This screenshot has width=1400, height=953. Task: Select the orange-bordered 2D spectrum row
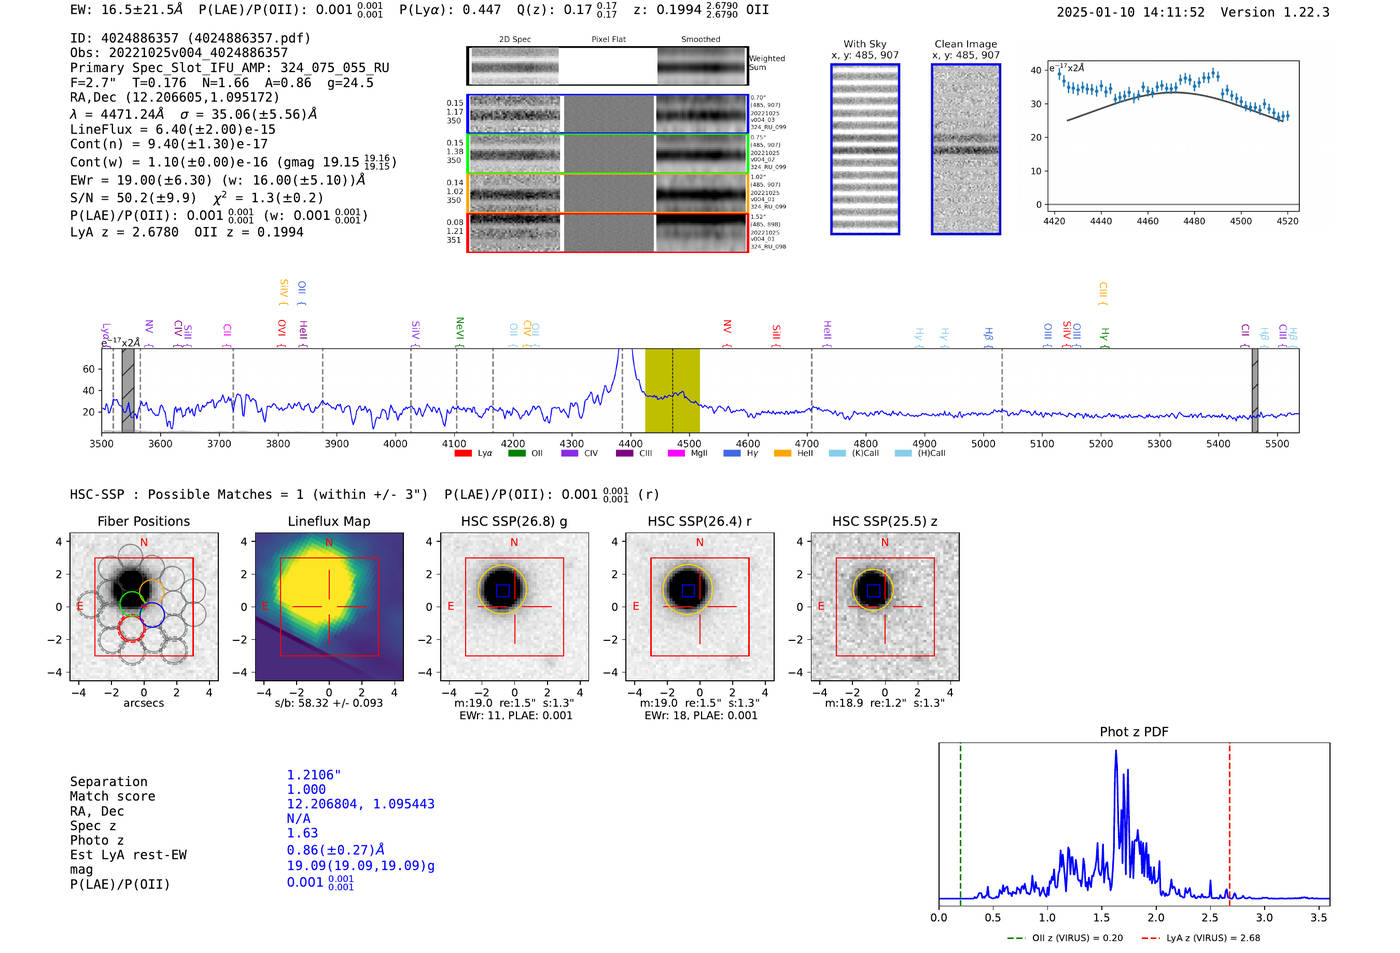608,193
